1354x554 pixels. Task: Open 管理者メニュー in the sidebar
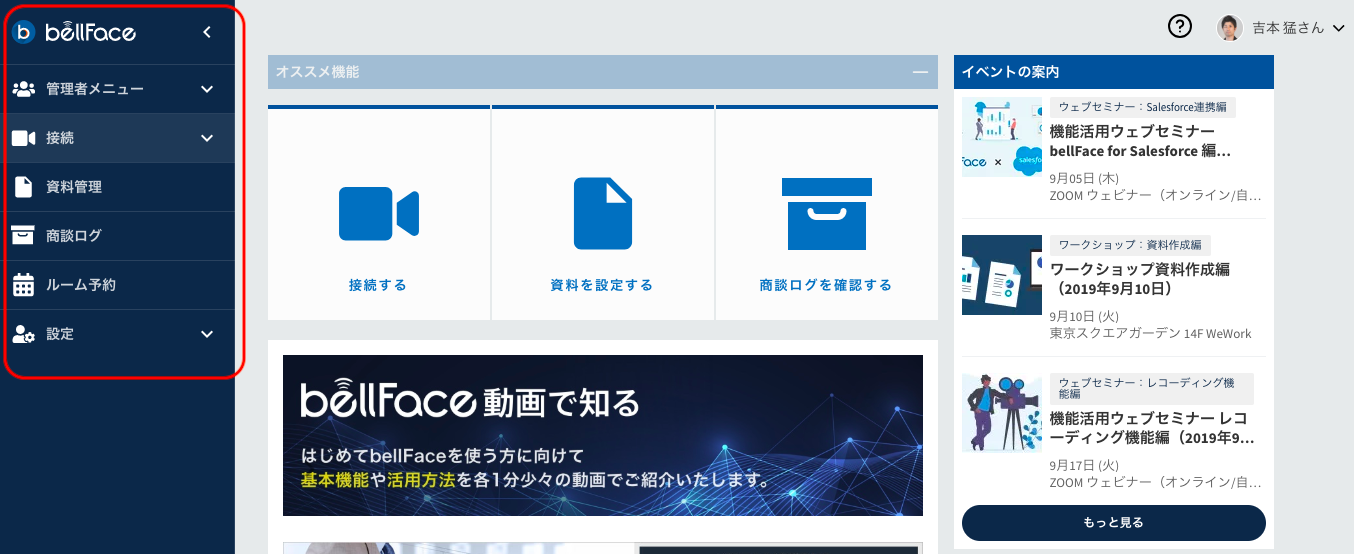tap(118, 89)
